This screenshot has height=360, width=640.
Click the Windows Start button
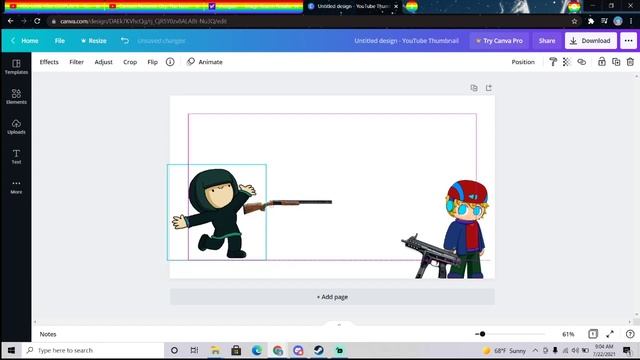[11, 350]
